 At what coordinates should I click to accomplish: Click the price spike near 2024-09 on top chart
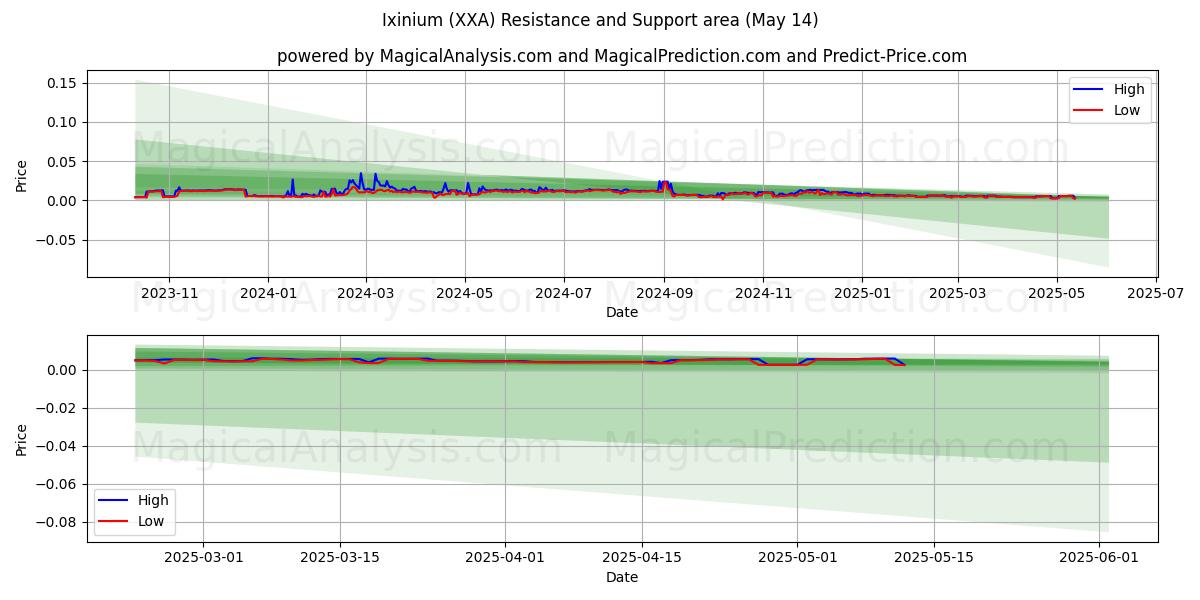[664, 186]
